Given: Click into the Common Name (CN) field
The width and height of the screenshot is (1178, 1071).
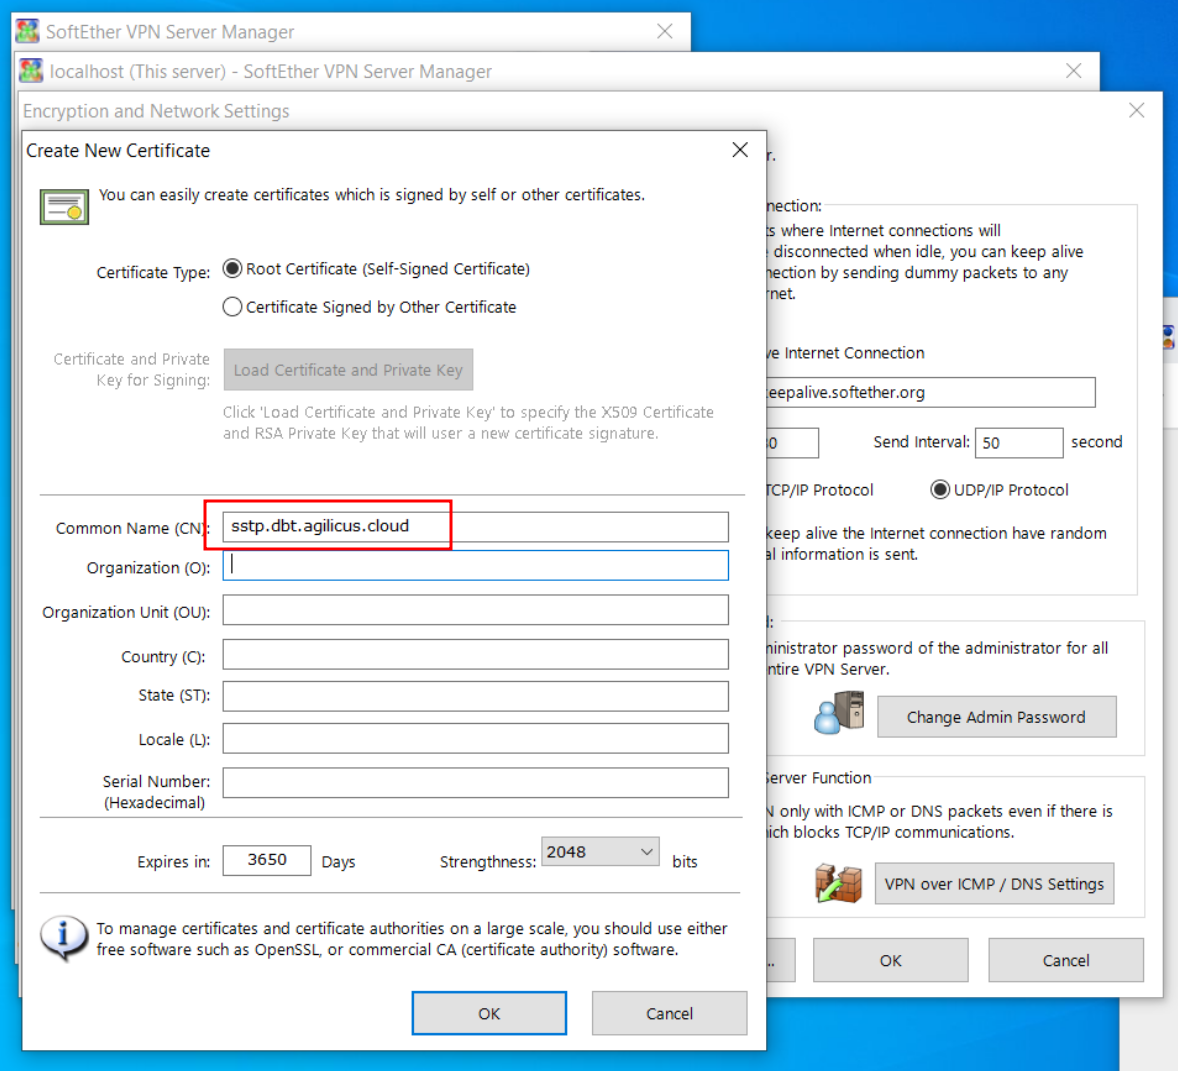Looking at the screenshot, I should click(475, 527).
